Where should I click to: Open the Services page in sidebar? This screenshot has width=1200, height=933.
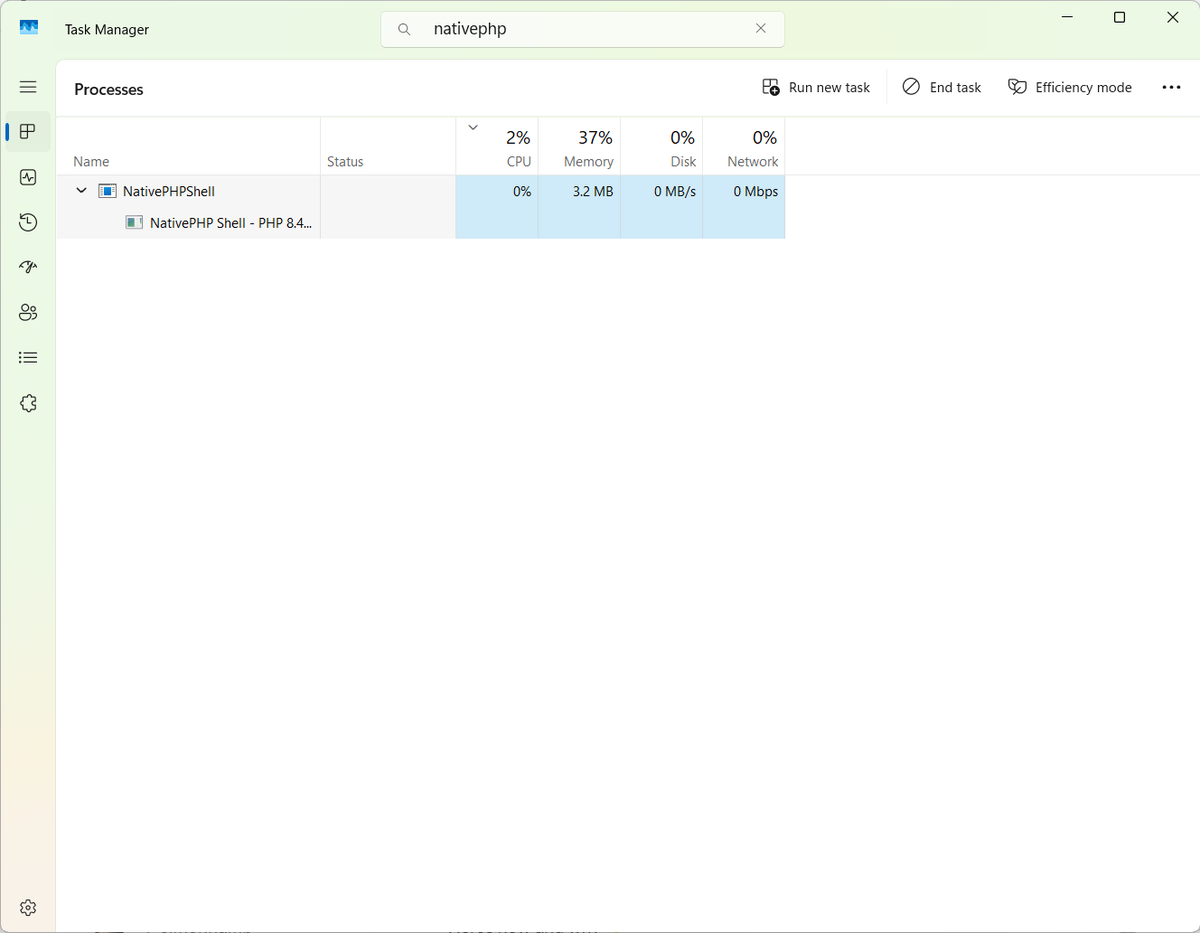pos(28,403)
